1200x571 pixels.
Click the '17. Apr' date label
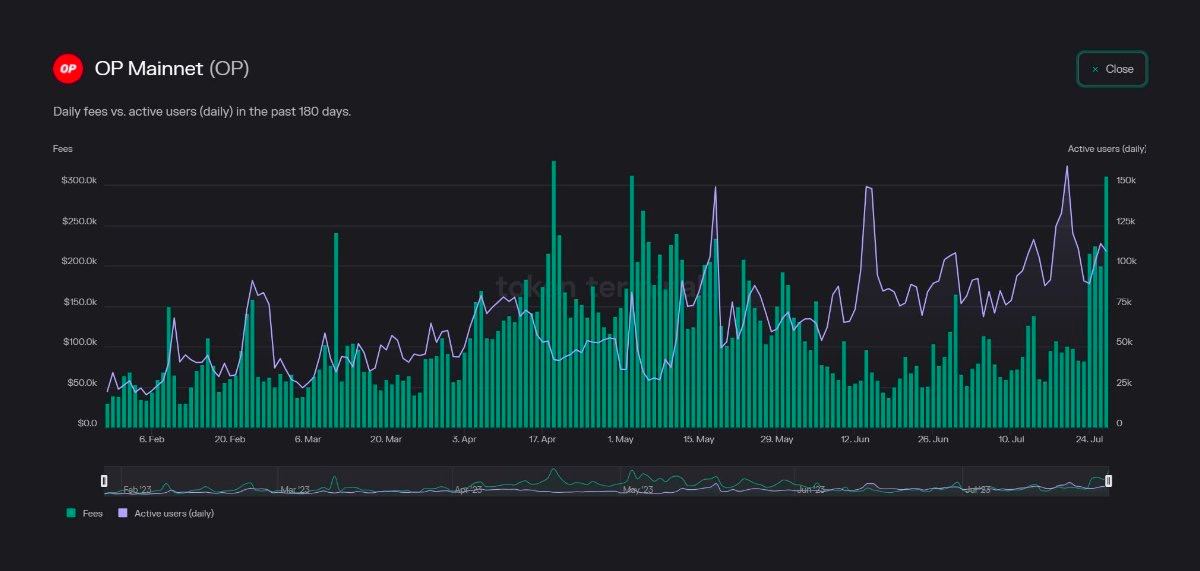(542, 439)
